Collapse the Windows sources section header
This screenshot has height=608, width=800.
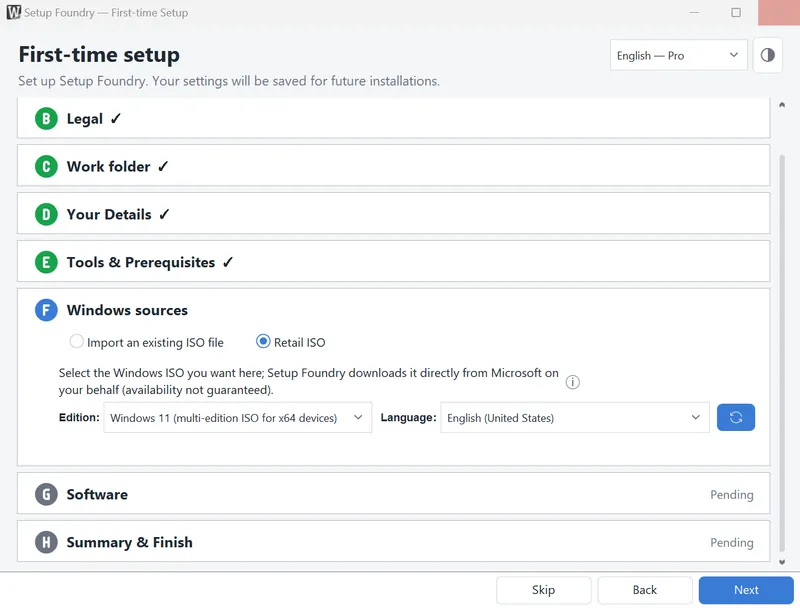coord(393,310)
